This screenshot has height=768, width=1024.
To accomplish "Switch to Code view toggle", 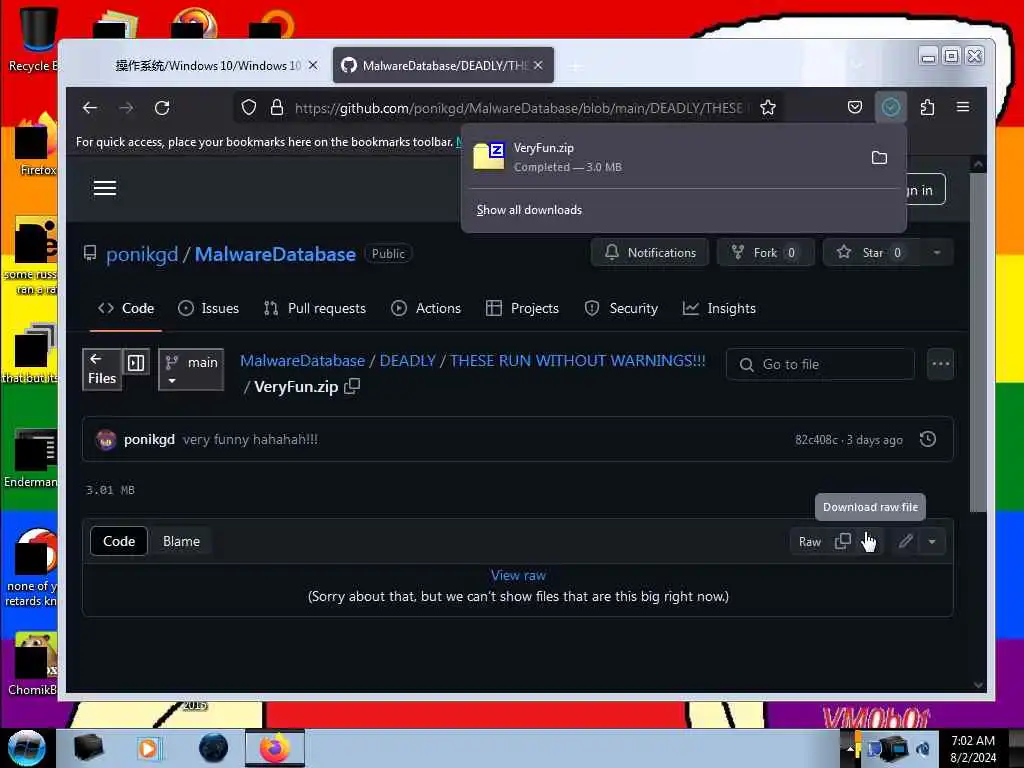I will point(119,541).
